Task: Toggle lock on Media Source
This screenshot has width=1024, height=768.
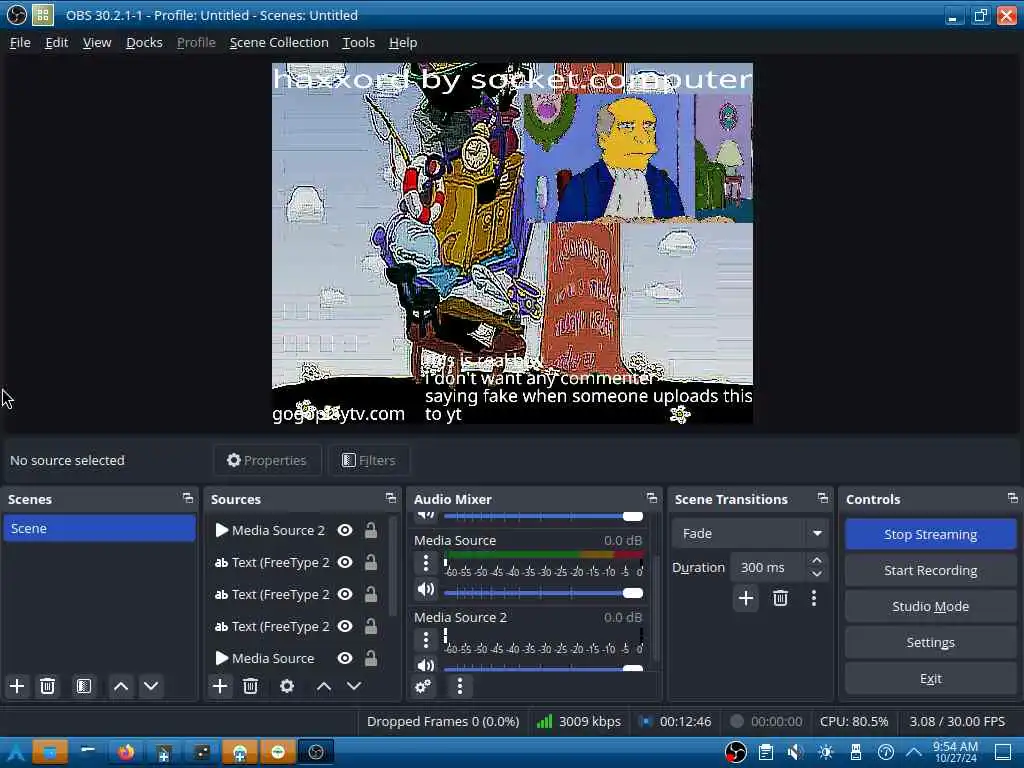Action: click(371, 658)
